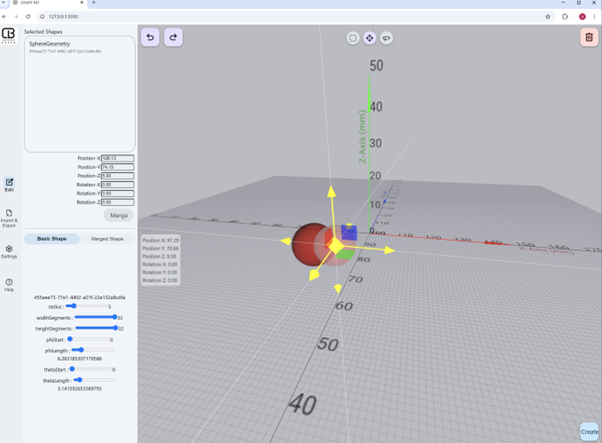Select the rotate mode icon
The height and width of the screenshot is (443, 602).
386,38
